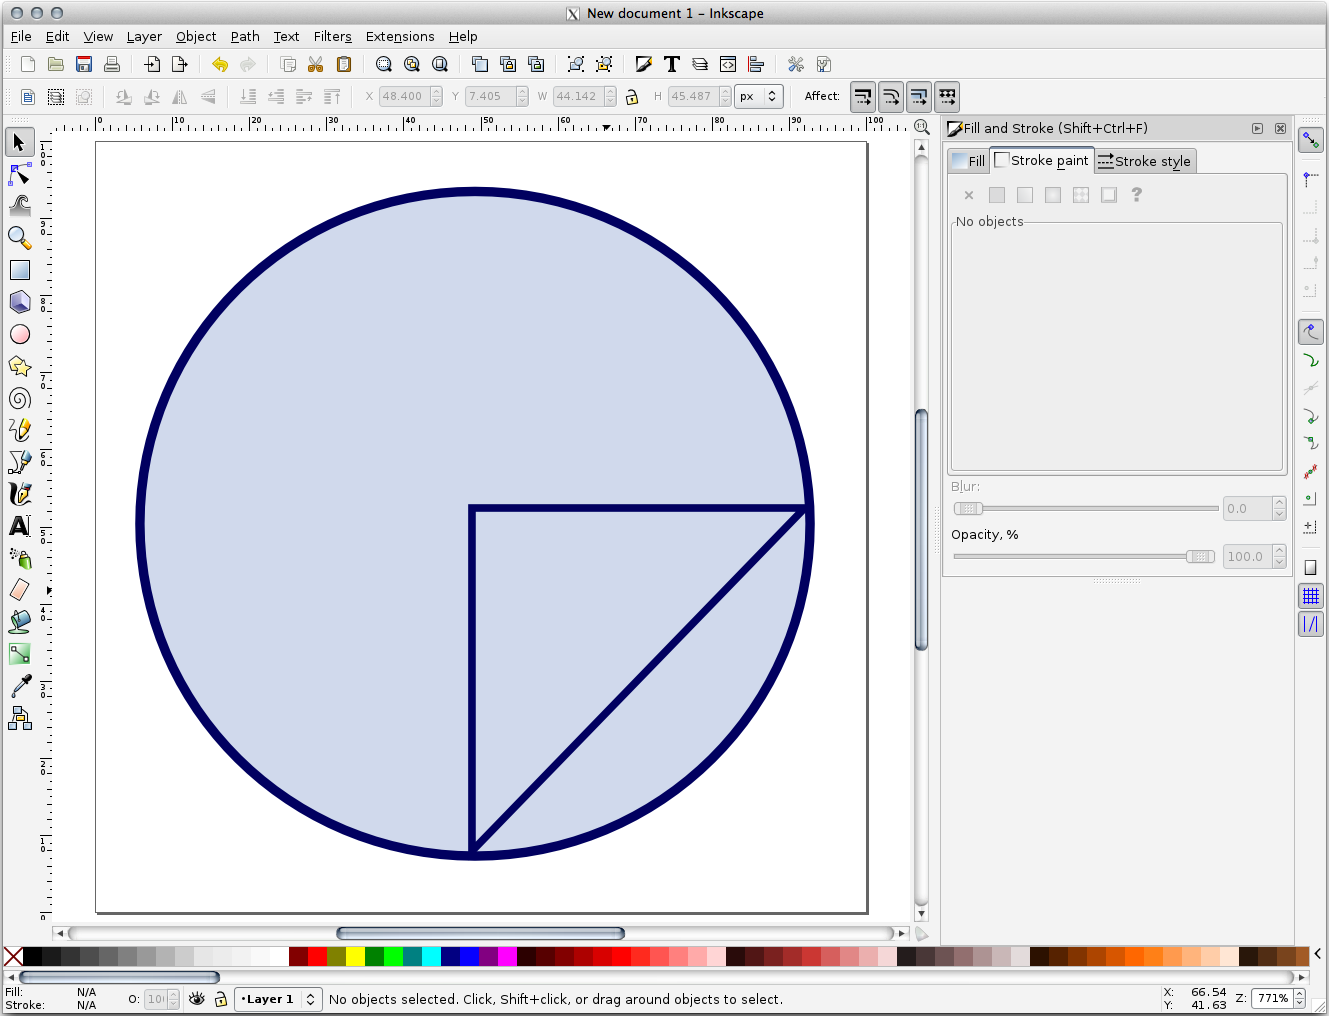The width and height of the screenshot is (1329, 1016).
Task: Select the Text tool
Action: click(20, 526)
